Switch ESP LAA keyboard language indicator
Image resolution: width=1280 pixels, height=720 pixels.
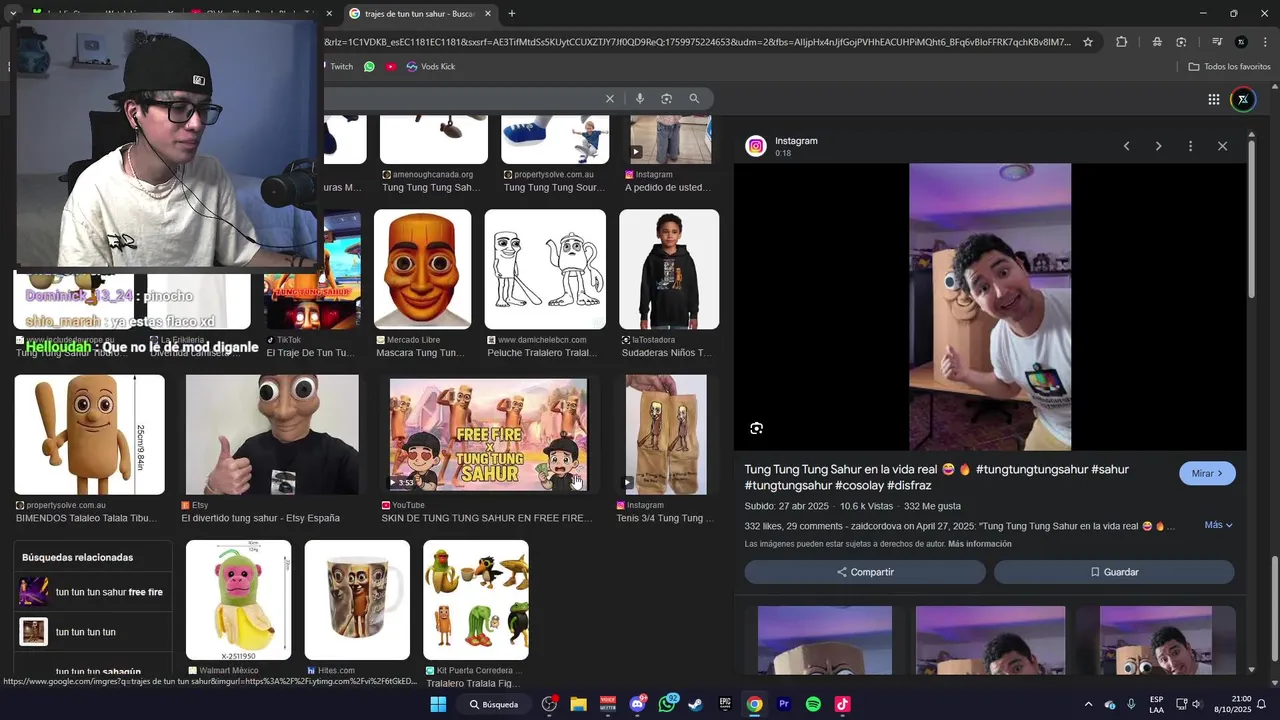(x=1156, y=704)
